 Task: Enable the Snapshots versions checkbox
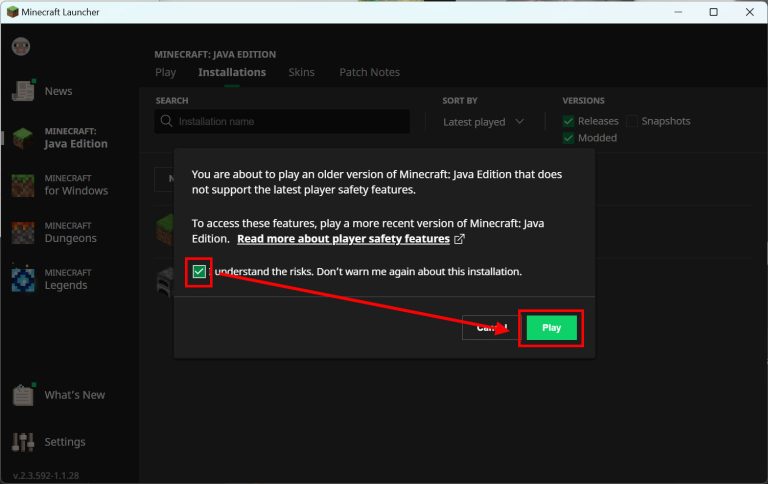tap(632, 121)
